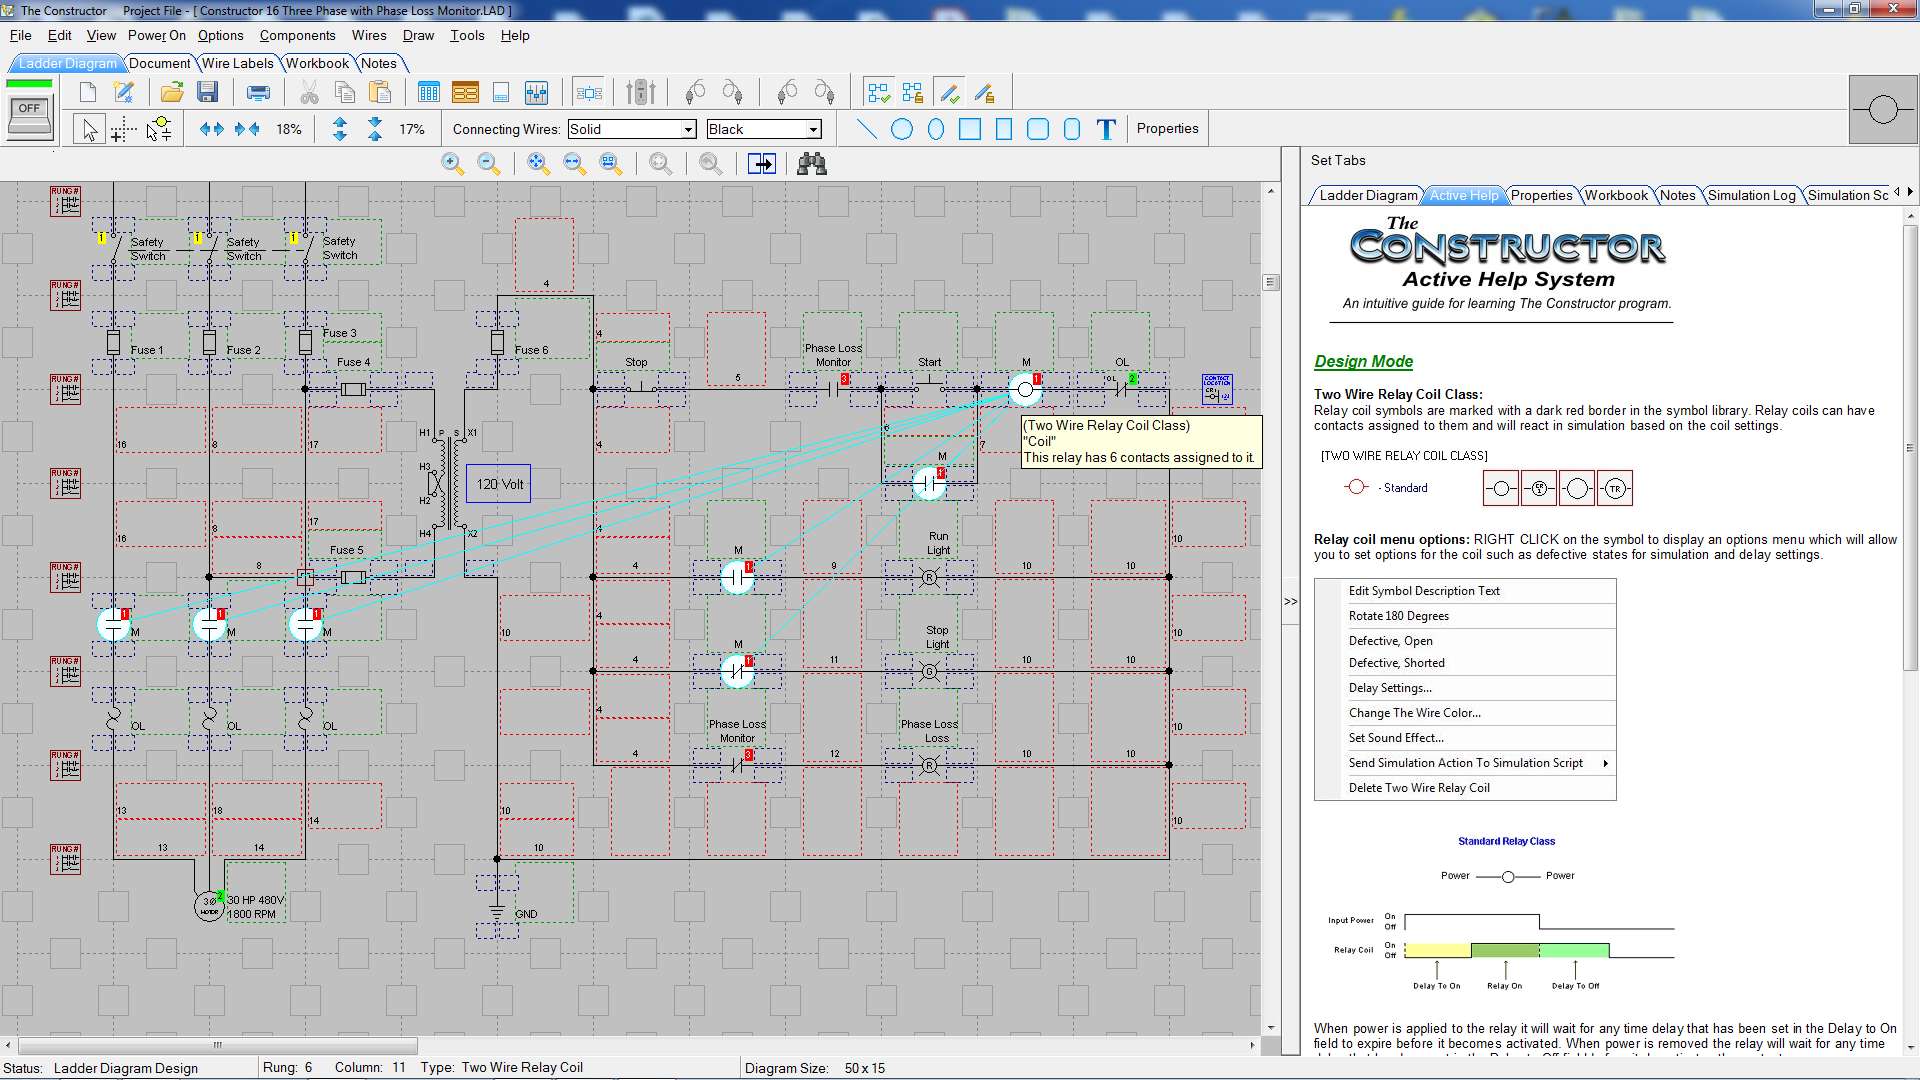Image resolution: width=1920 pixels, height=1080 pixels.
Task: Open the folder icon to load a project
Action: coord(172,93)
